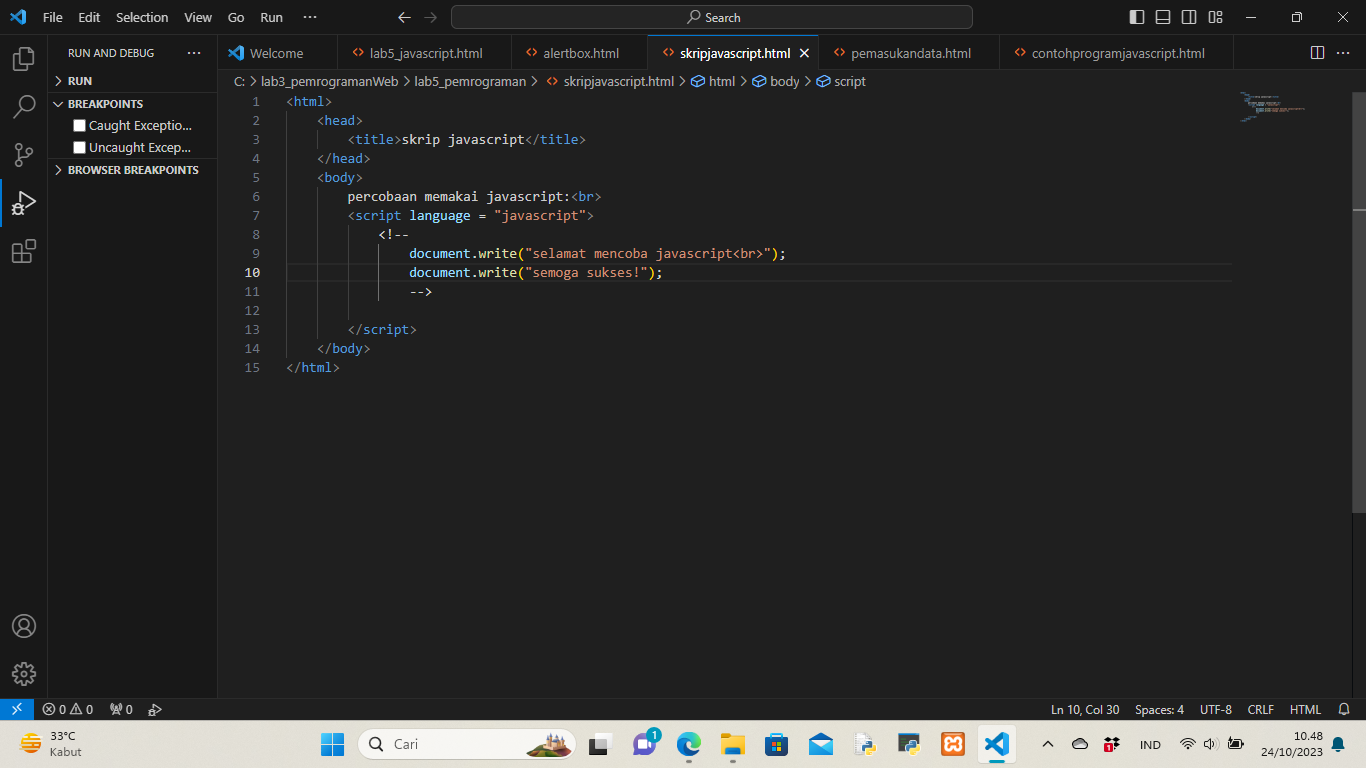The image size is (1366, 768).
Task: Select the Source Control icon
Action: pyautogui.click(x=22, y=155)
